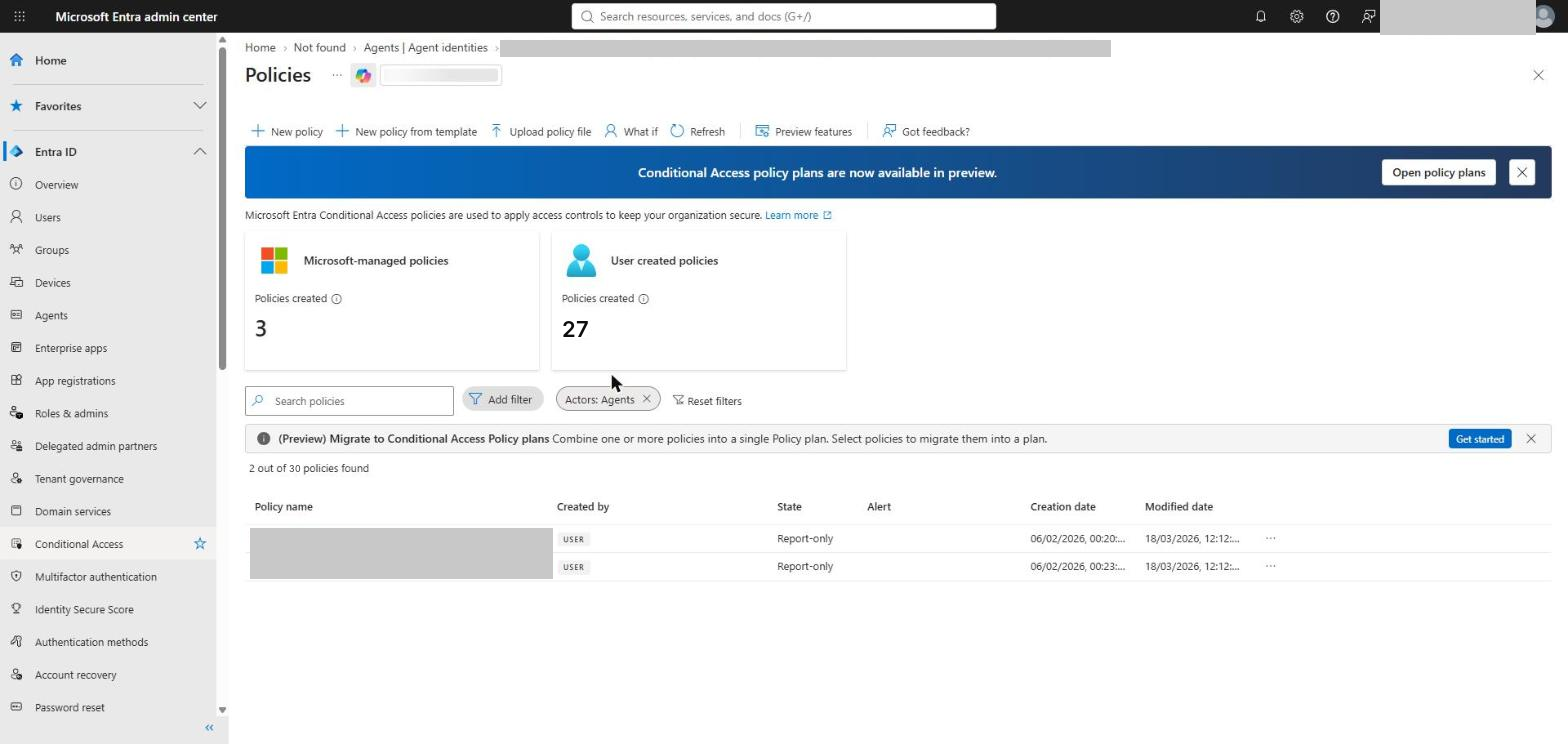Open the feedback icon in top bar
The height and width of the screenshot is (744, 1568).
(x=1368, y=17)
